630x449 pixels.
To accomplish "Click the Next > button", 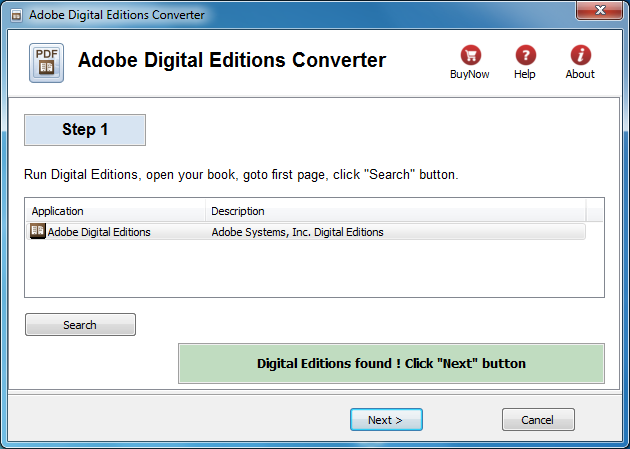I will pyautogui.click(x=386, y=420).
